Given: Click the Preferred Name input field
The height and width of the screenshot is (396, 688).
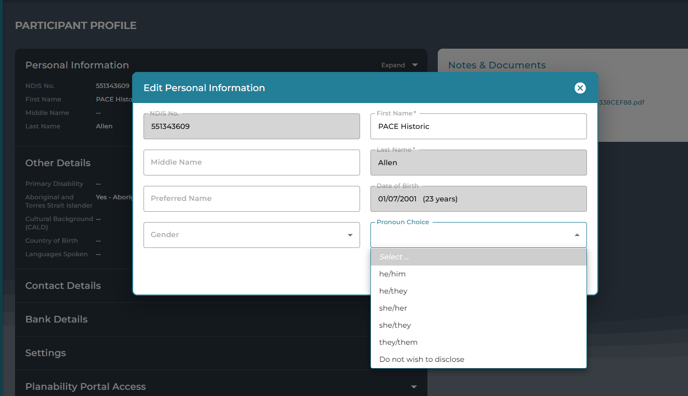Looking at the screenshot, I should 251,199.
